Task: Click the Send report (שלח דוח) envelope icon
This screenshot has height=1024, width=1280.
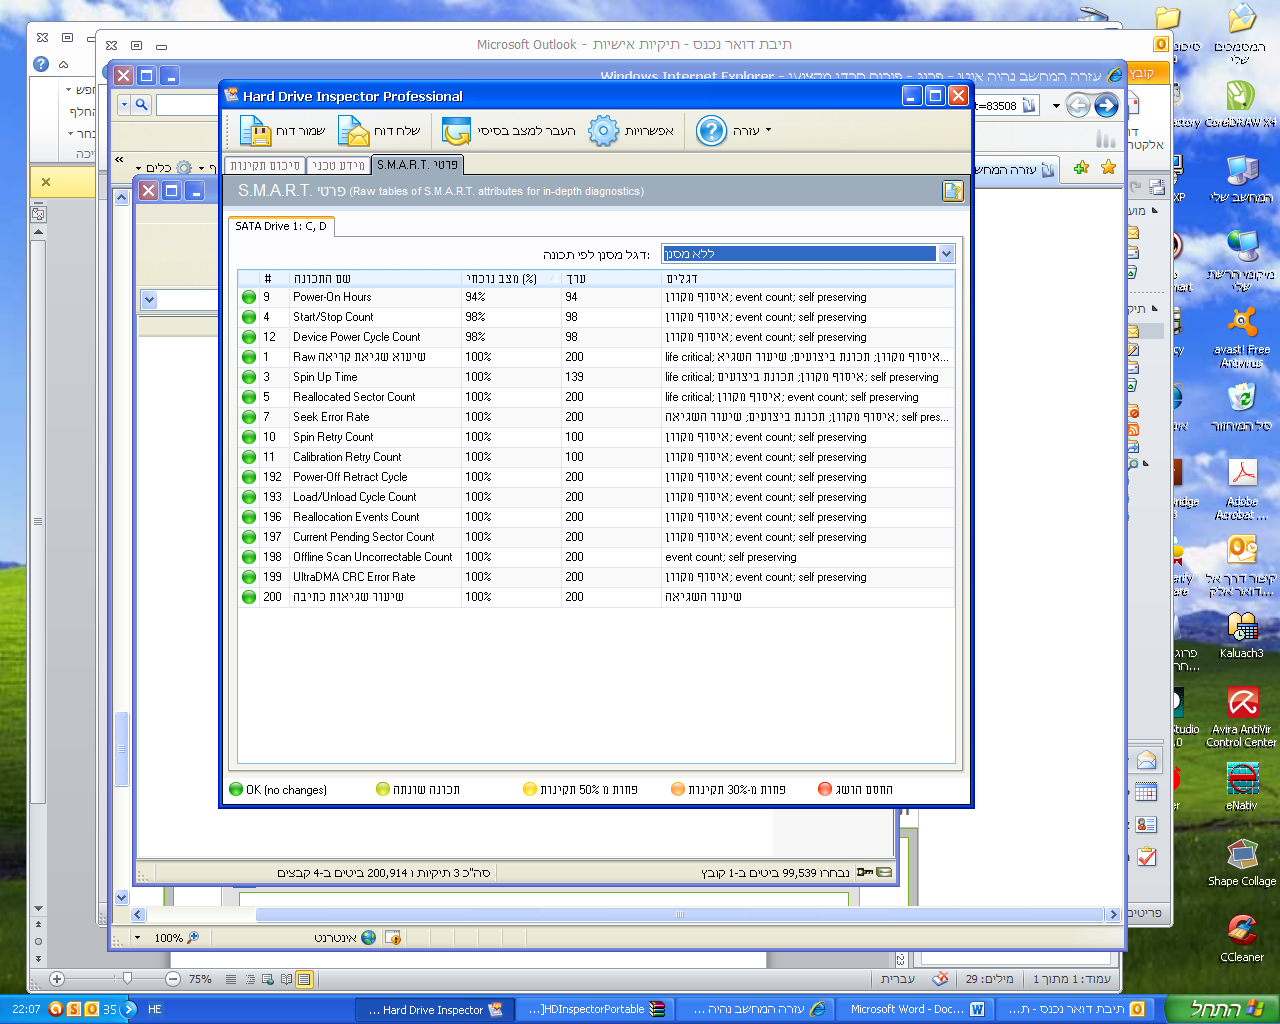Action: [x=353, y=131]
